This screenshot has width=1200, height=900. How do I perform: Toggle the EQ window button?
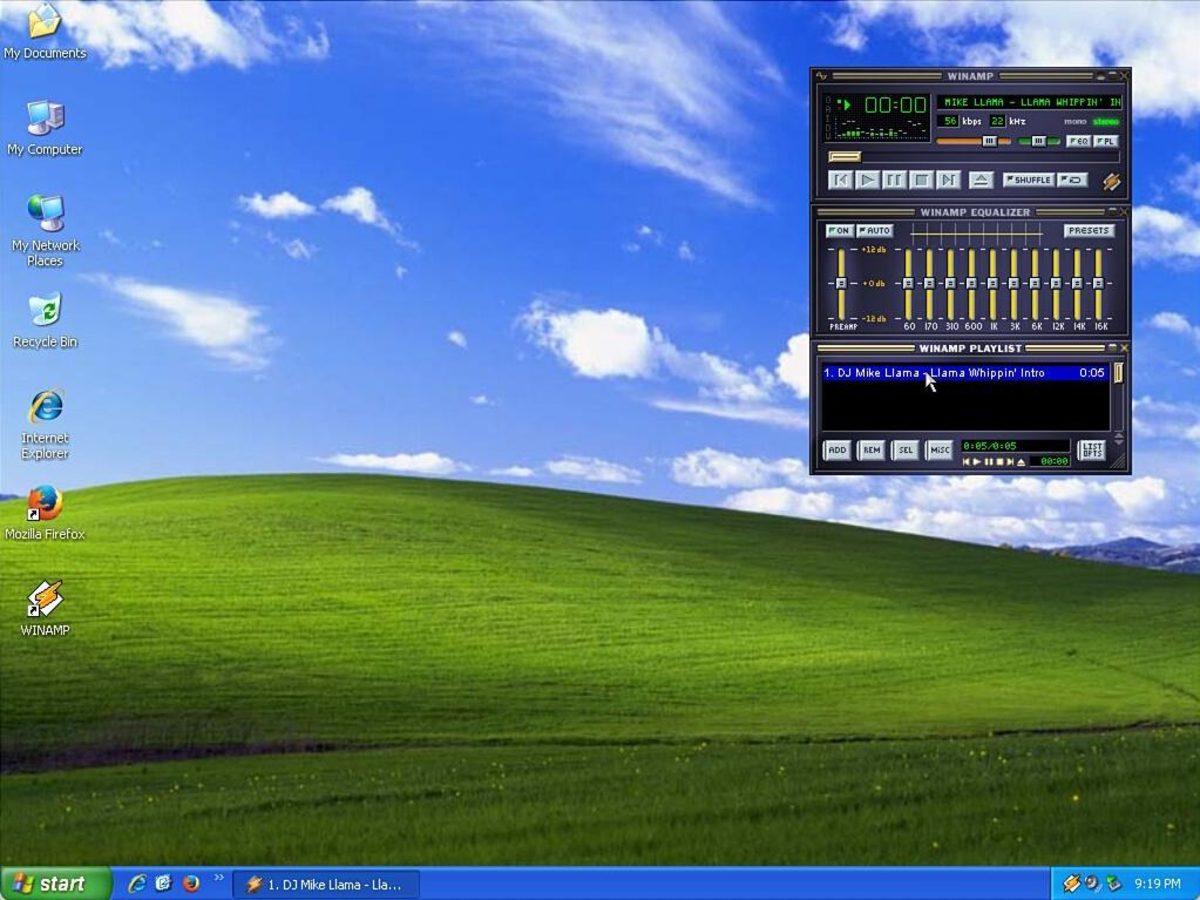click(x=1078, y=141)
